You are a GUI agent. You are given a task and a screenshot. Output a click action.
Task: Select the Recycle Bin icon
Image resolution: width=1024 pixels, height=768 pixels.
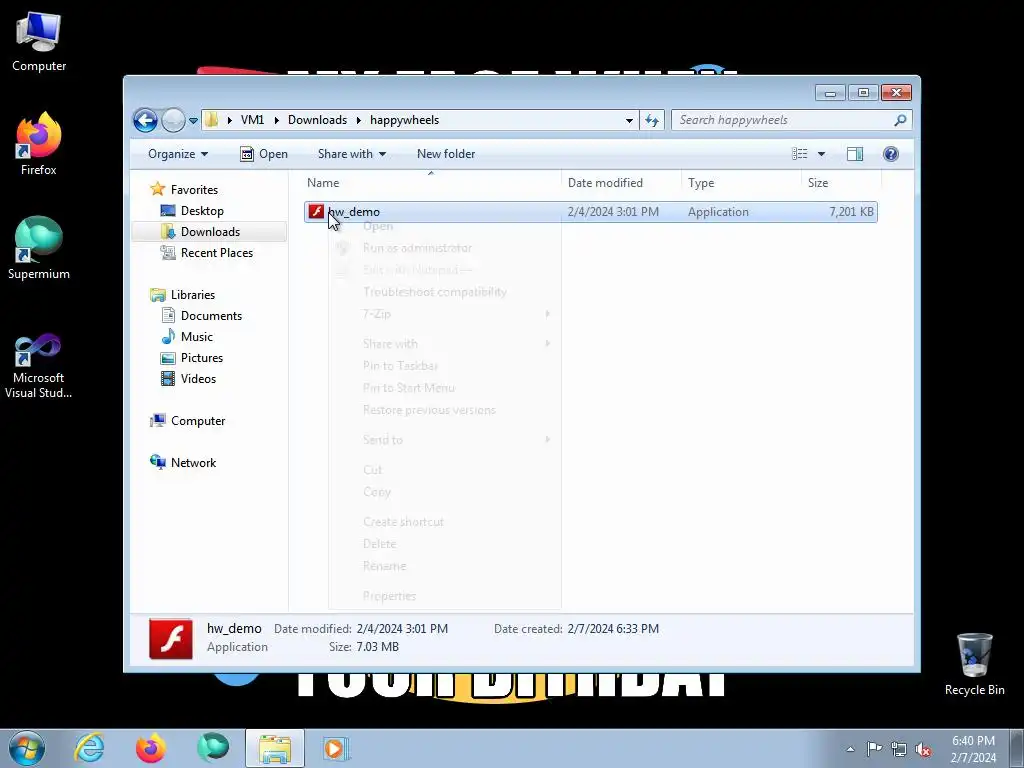tap(974, 664)
